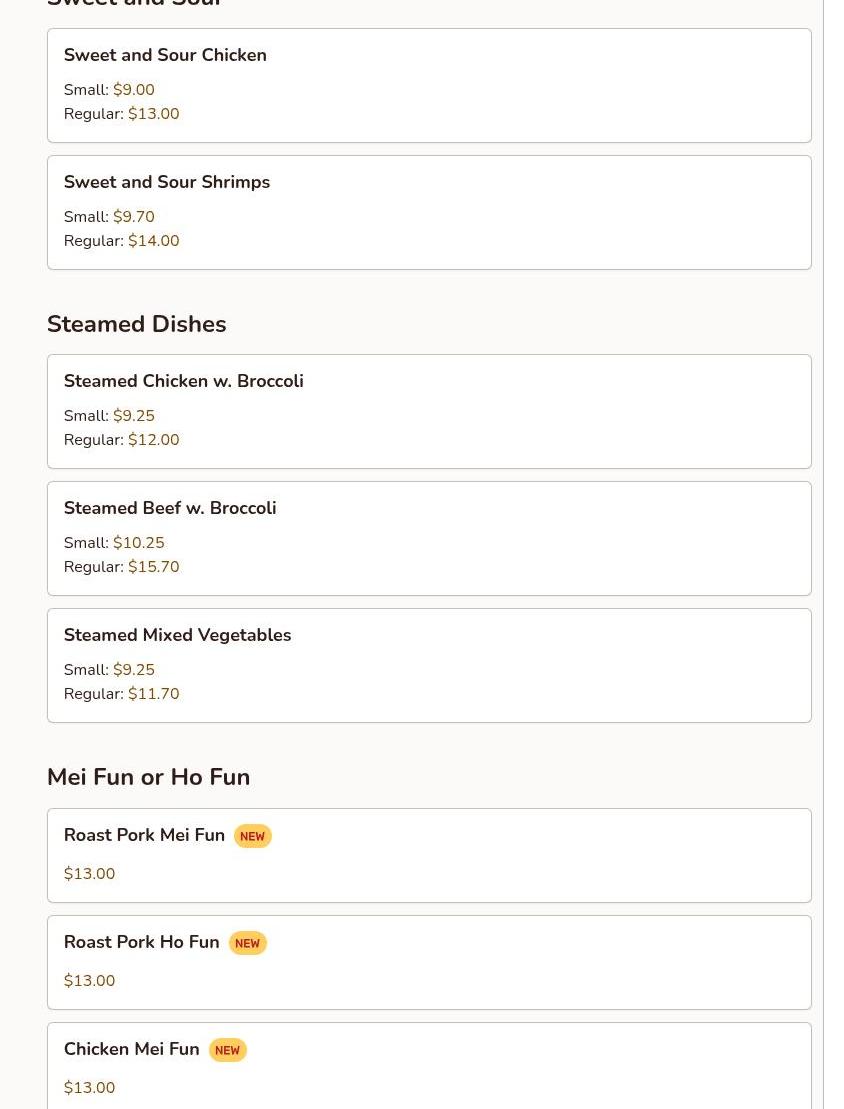The image size is (844, 1109).
Task: Pick Sweet and Sour Shrimps regular price $14.00
Action: click(x=153, y=241)
